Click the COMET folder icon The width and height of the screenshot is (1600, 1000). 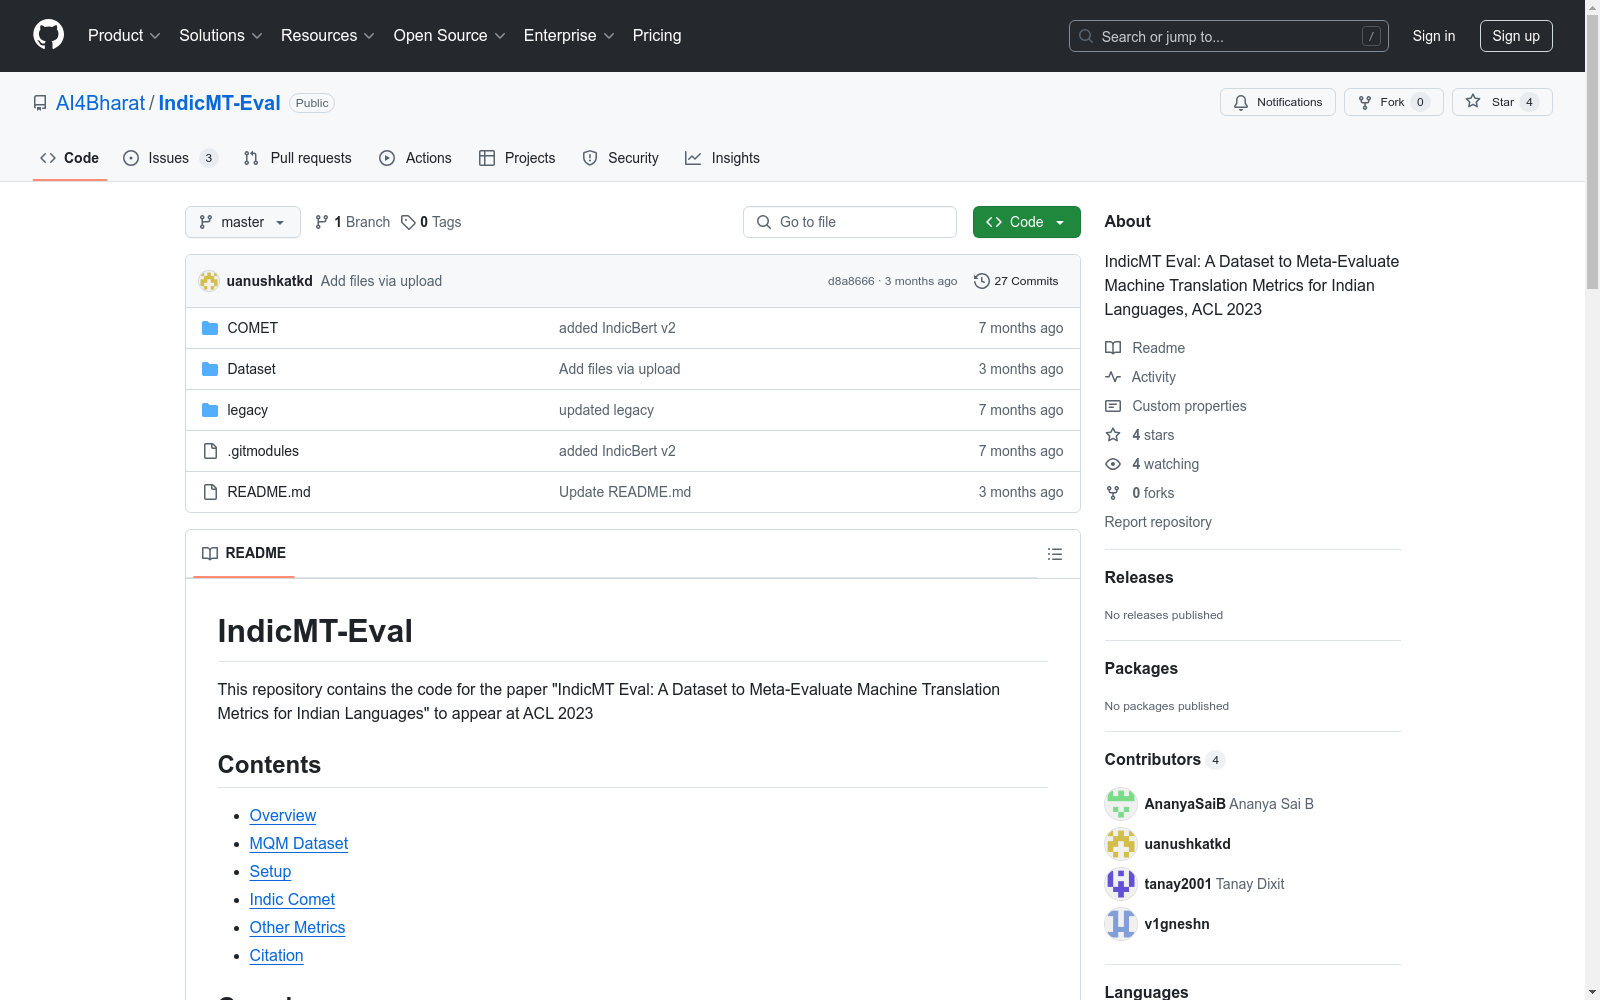click(210, 328)
